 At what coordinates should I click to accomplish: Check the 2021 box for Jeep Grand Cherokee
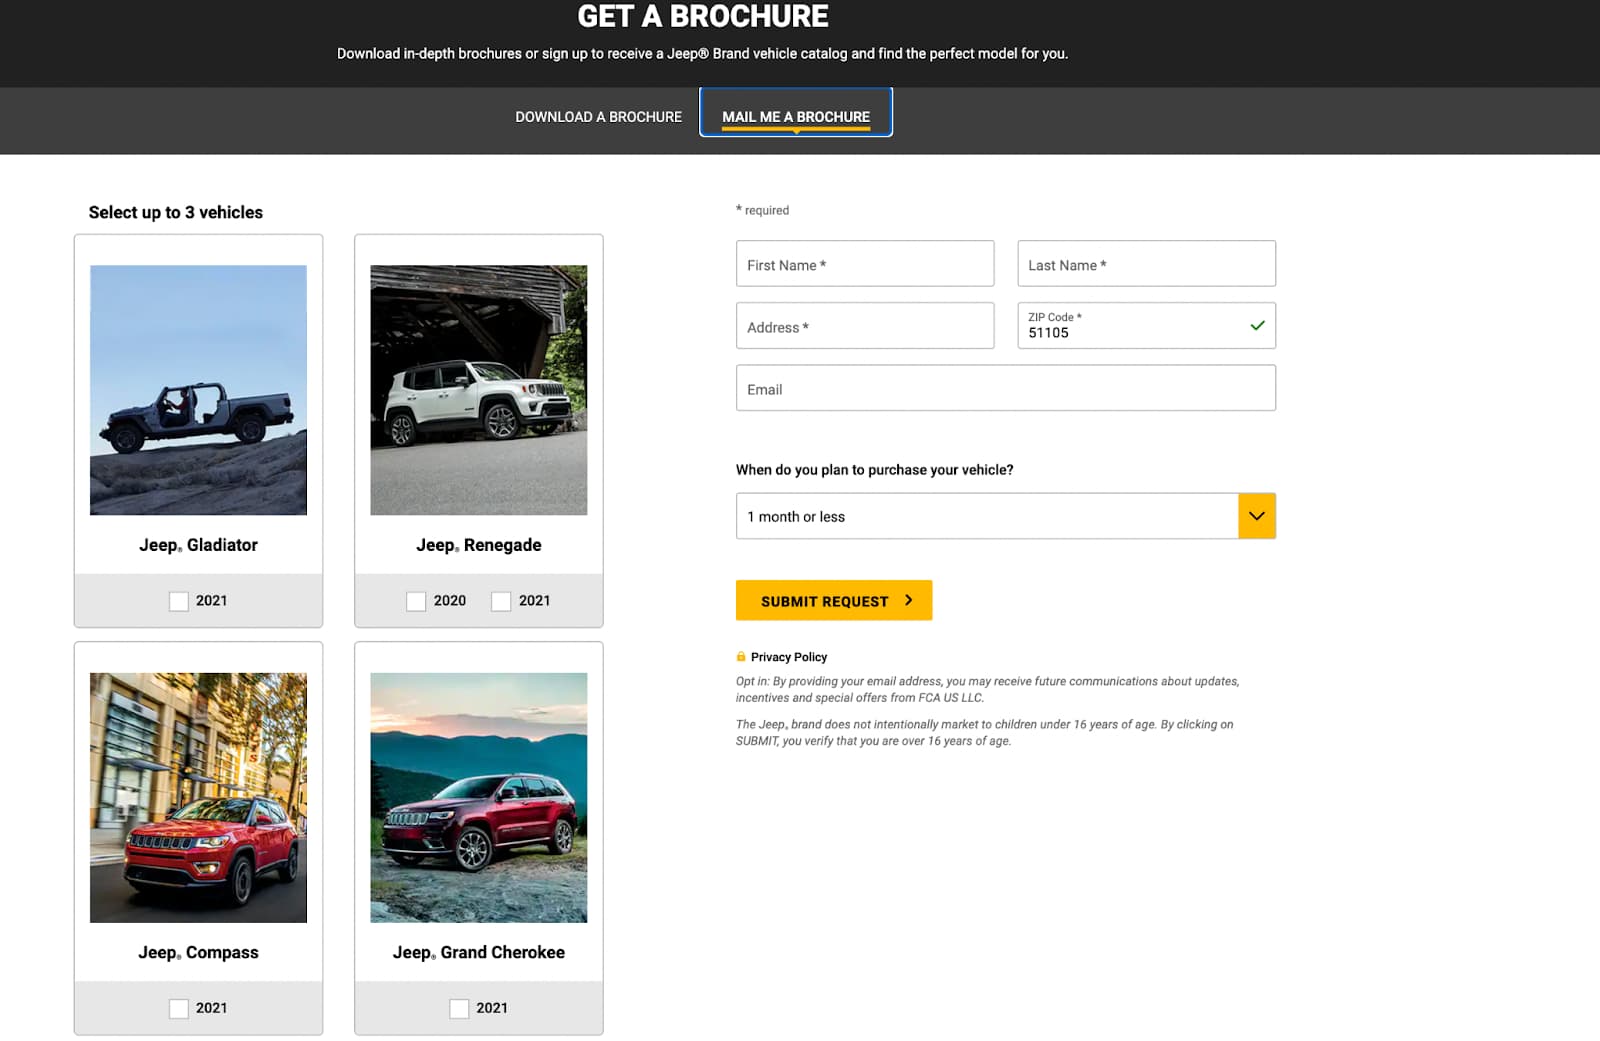(x=459, y=1008)
